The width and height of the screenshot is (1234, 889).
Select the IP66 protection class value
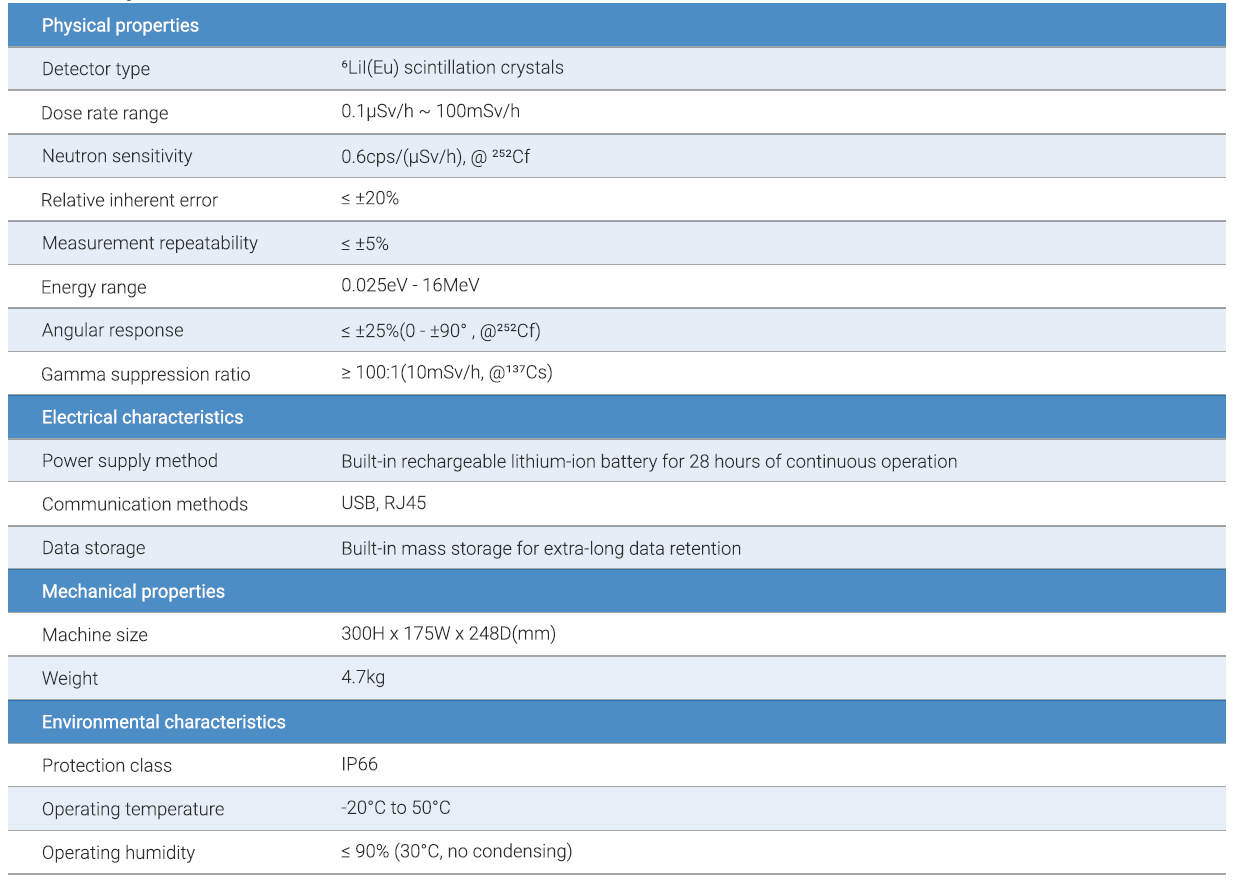[359, 765]
